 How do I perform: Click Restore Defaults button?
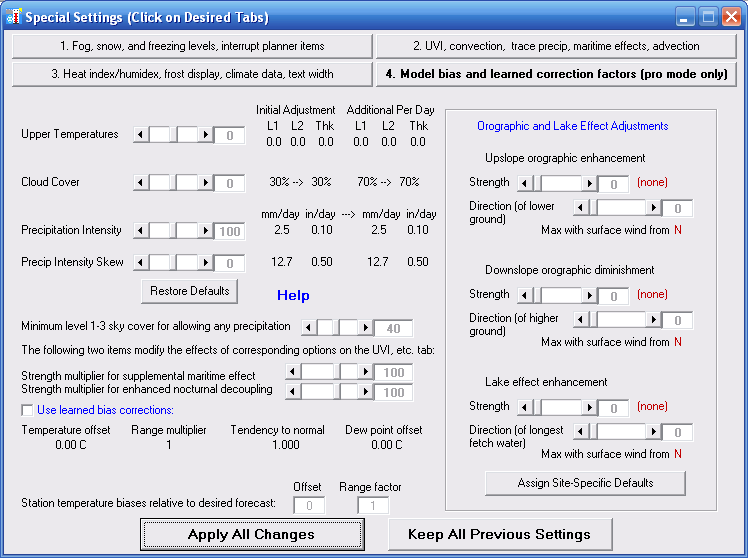point(190,291)
